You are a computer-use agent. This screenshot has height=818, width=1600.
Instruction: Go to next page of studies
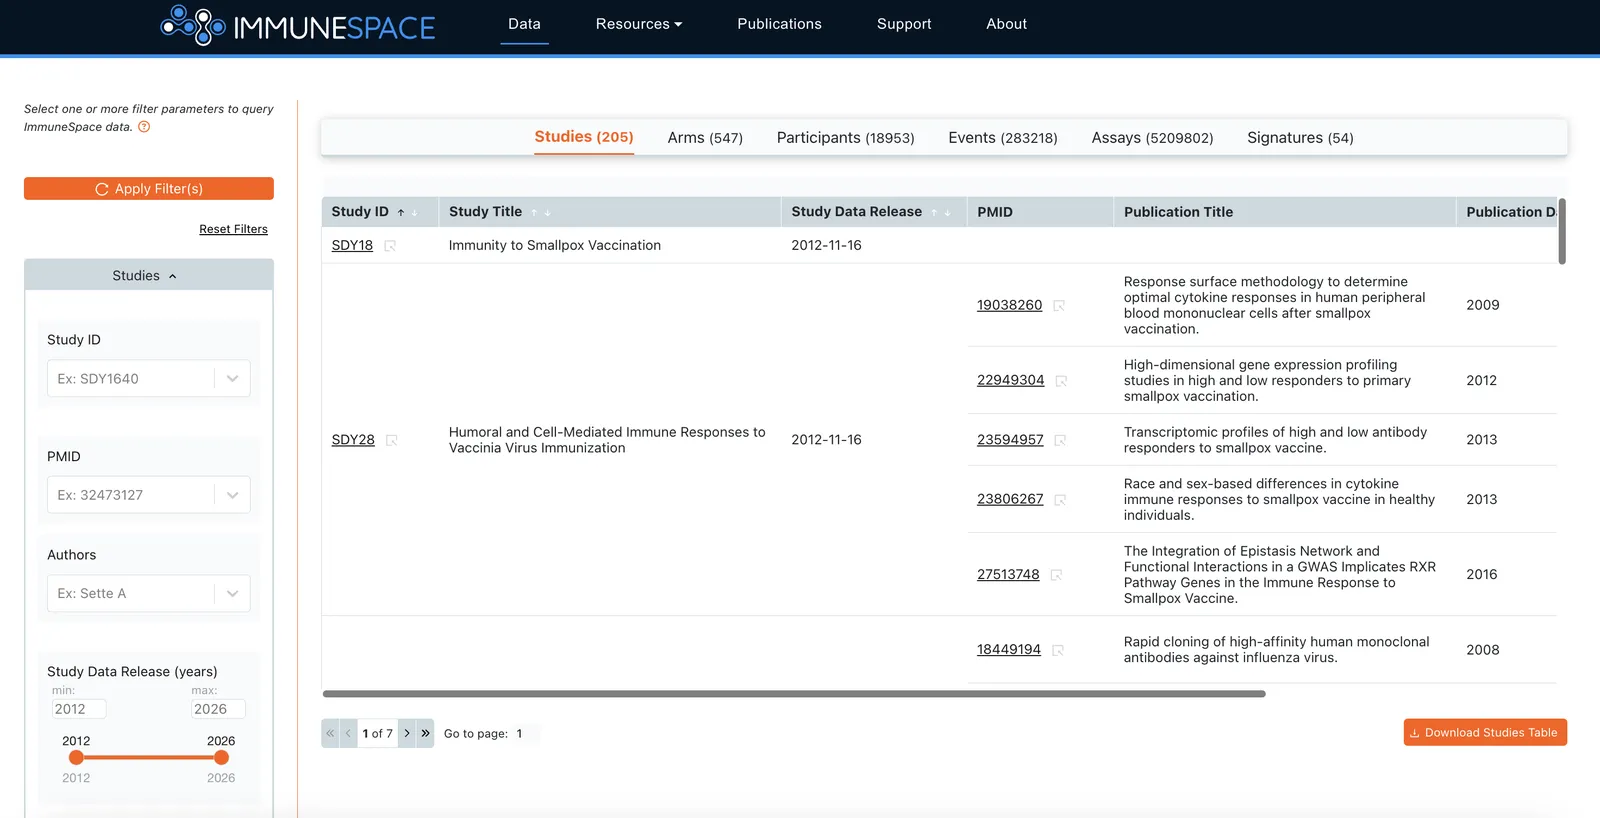[x=407, y=733]
